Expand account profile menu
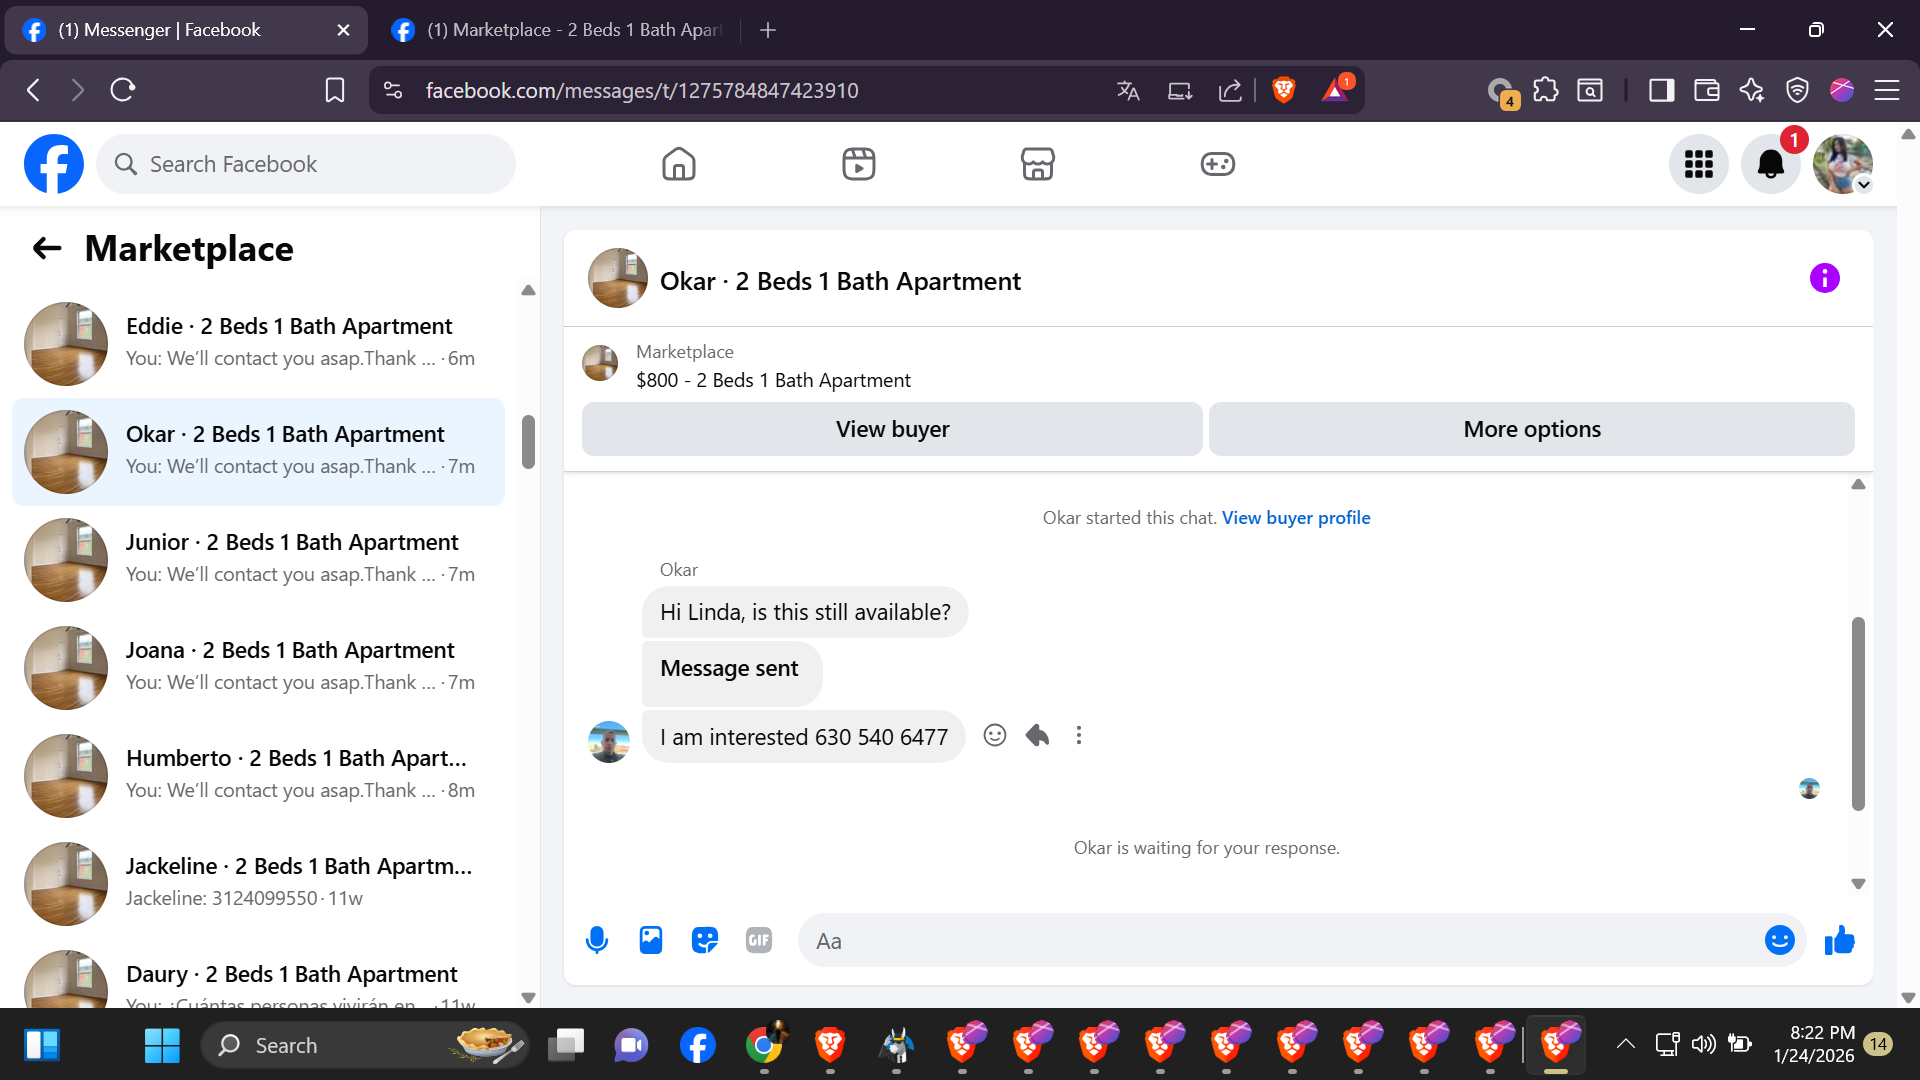Viewport: 1920px width, 1080px height. (x=1843, y=164)
